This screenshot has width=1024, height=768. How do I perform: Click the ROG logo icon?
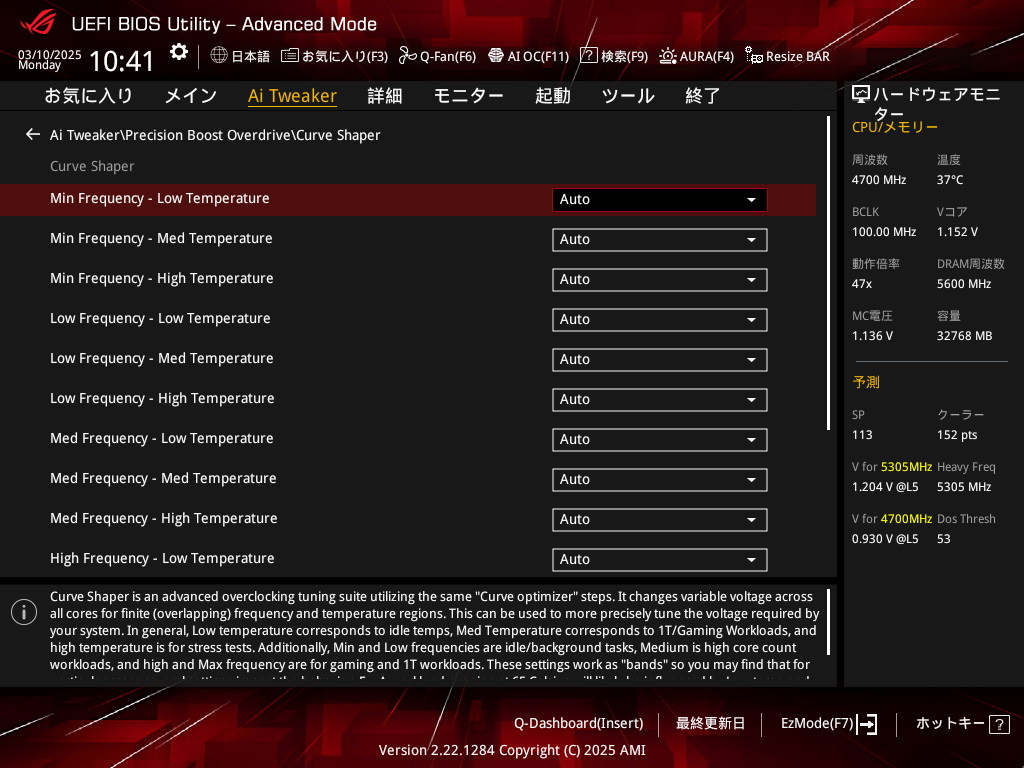pyautogui.click(x=38, y=23)
